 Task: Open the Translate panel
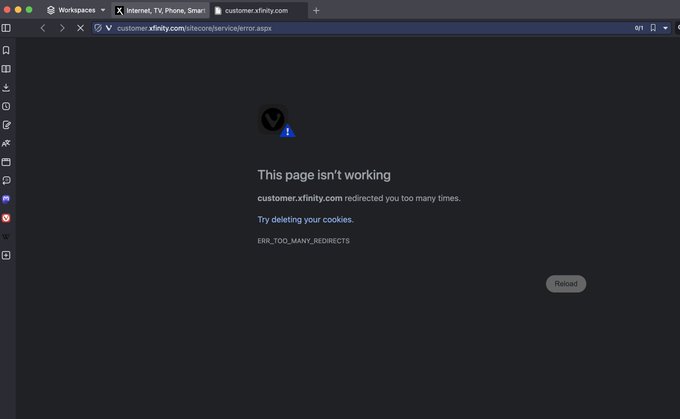pyautogui.click(x=6, y=144)
